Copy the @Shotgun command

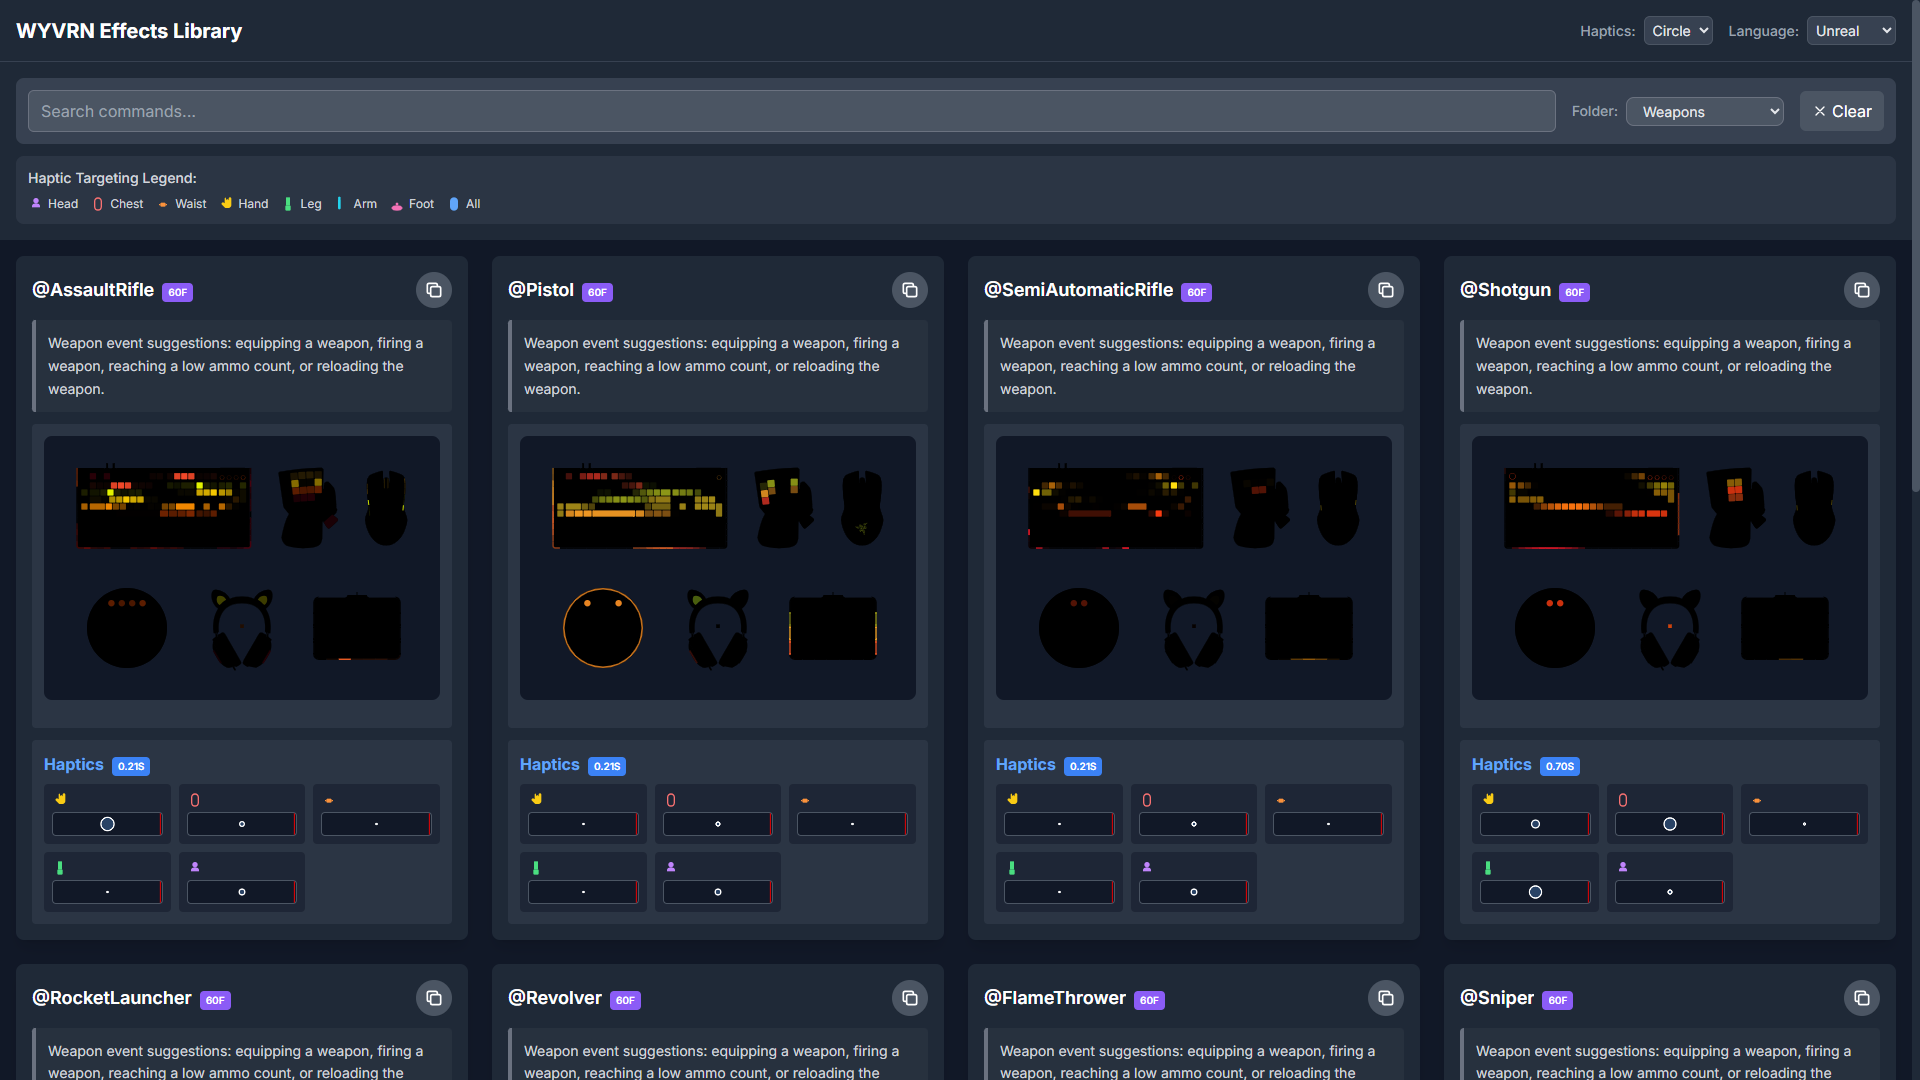click(1862, 290)
